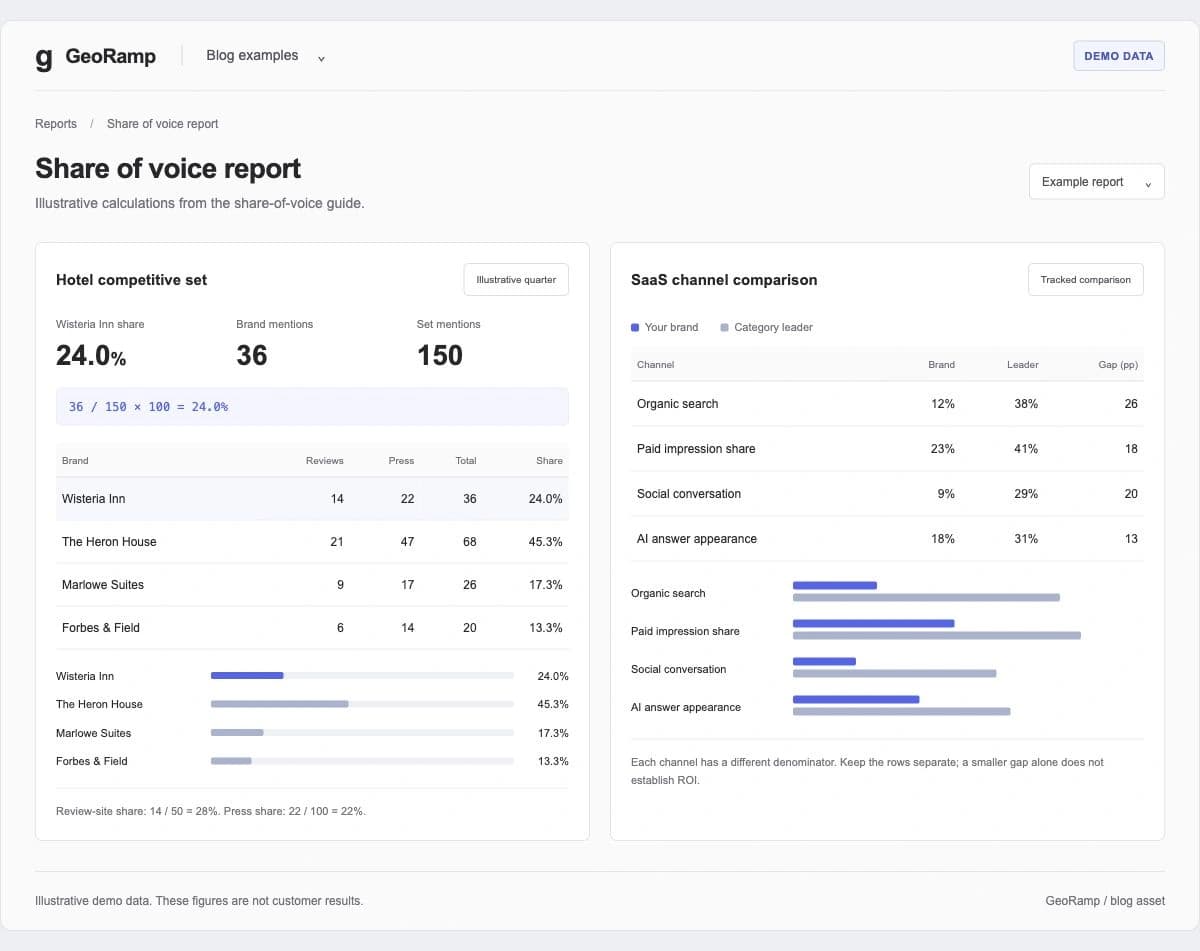Click the Share column header

tap(549, 461)
